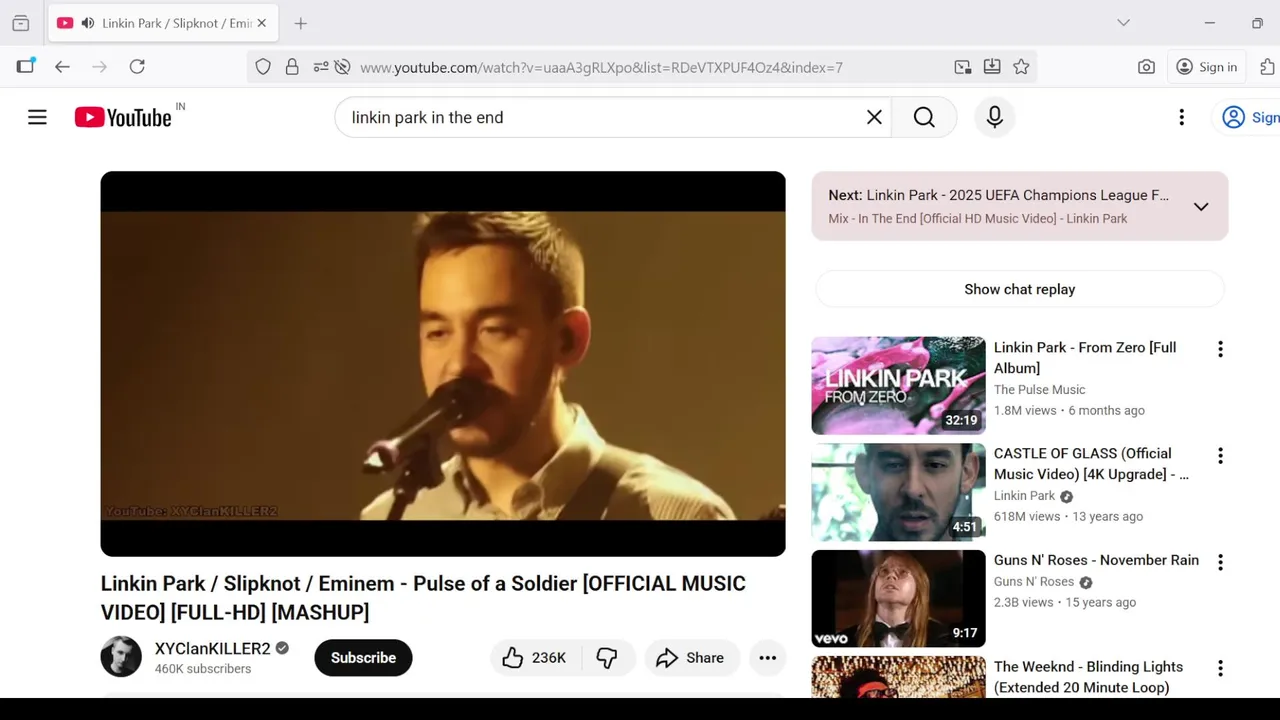Play November Rain thumbnail
Viewport: 1280px width, 720px height.
(898, 598)
